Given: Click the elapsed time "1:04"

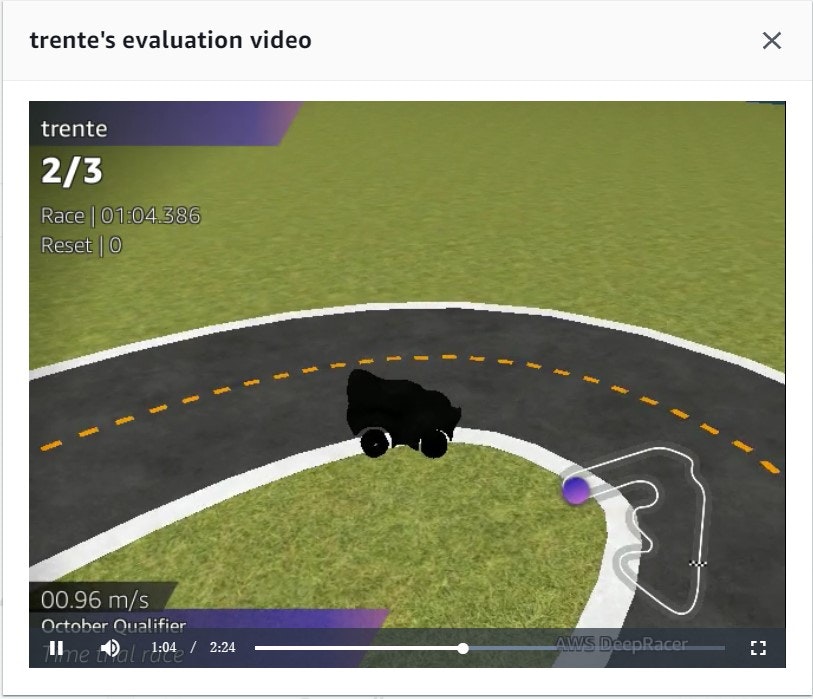Looking at the screenshot, I should click(164, 648).
